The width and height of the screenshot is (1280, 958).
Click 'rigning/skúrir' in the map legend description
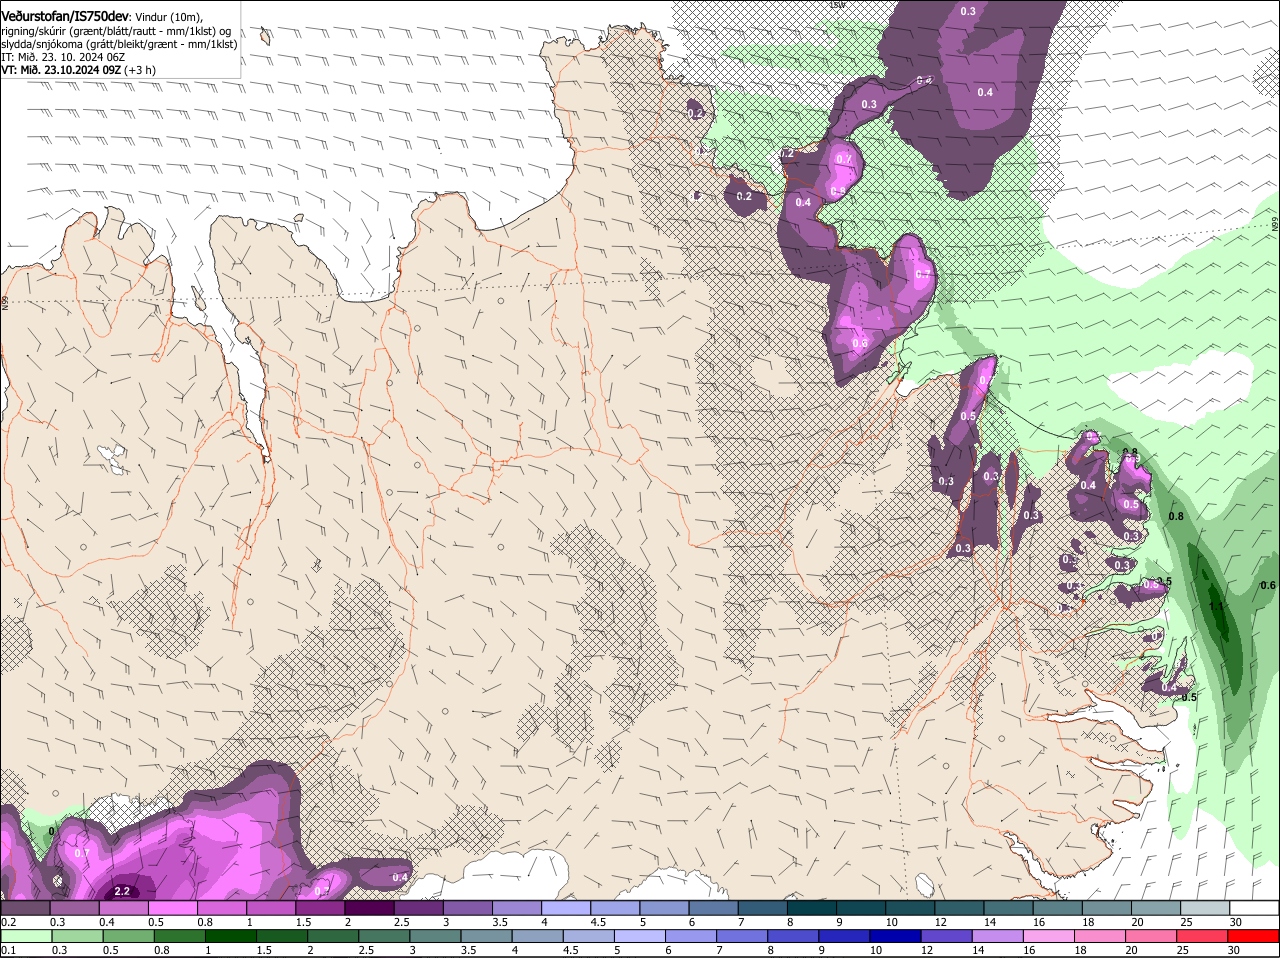pyautogui.click(x=34, y=30)
